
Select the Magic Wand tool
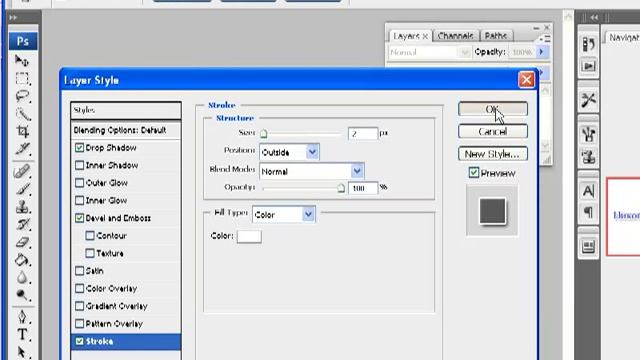pos(22,114)
